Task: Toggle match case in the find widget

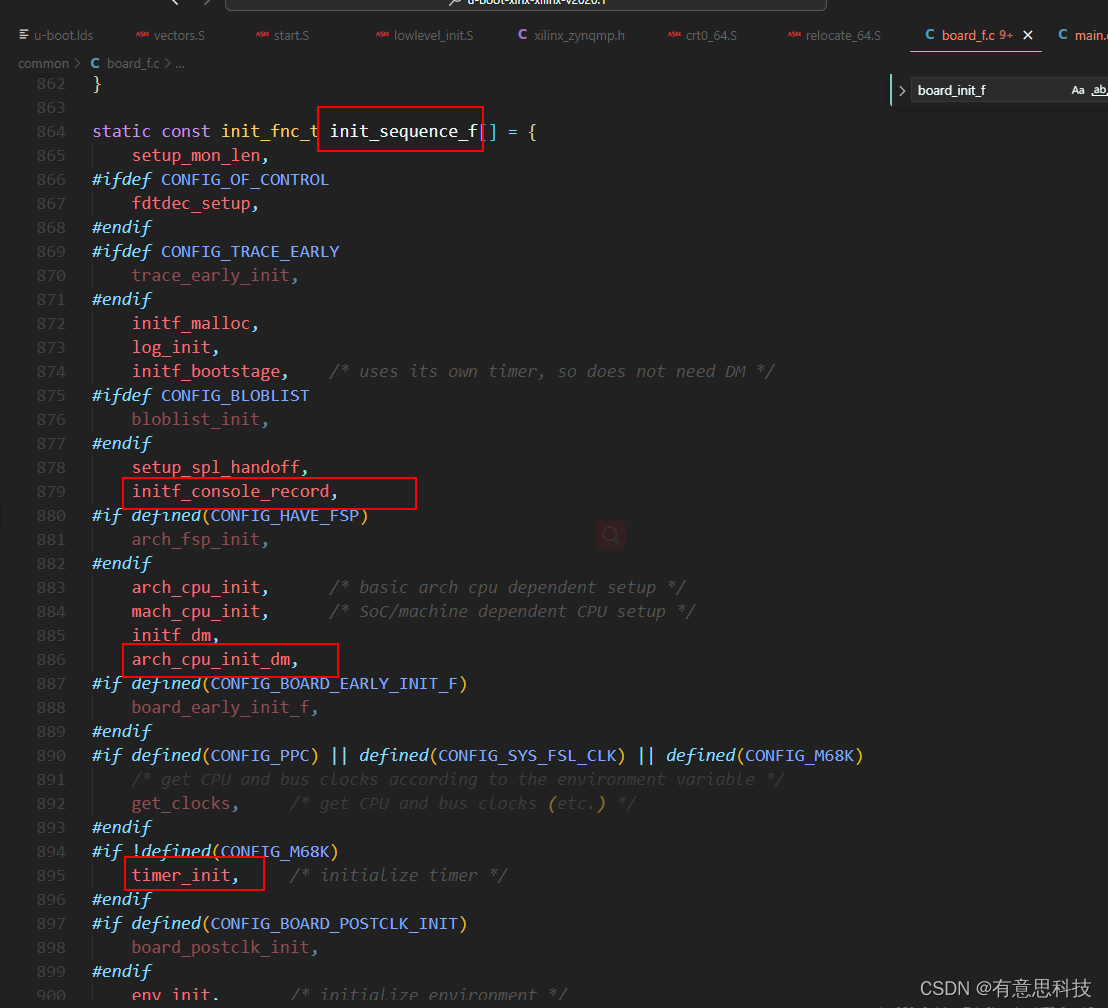Action: coord(1079,90)
